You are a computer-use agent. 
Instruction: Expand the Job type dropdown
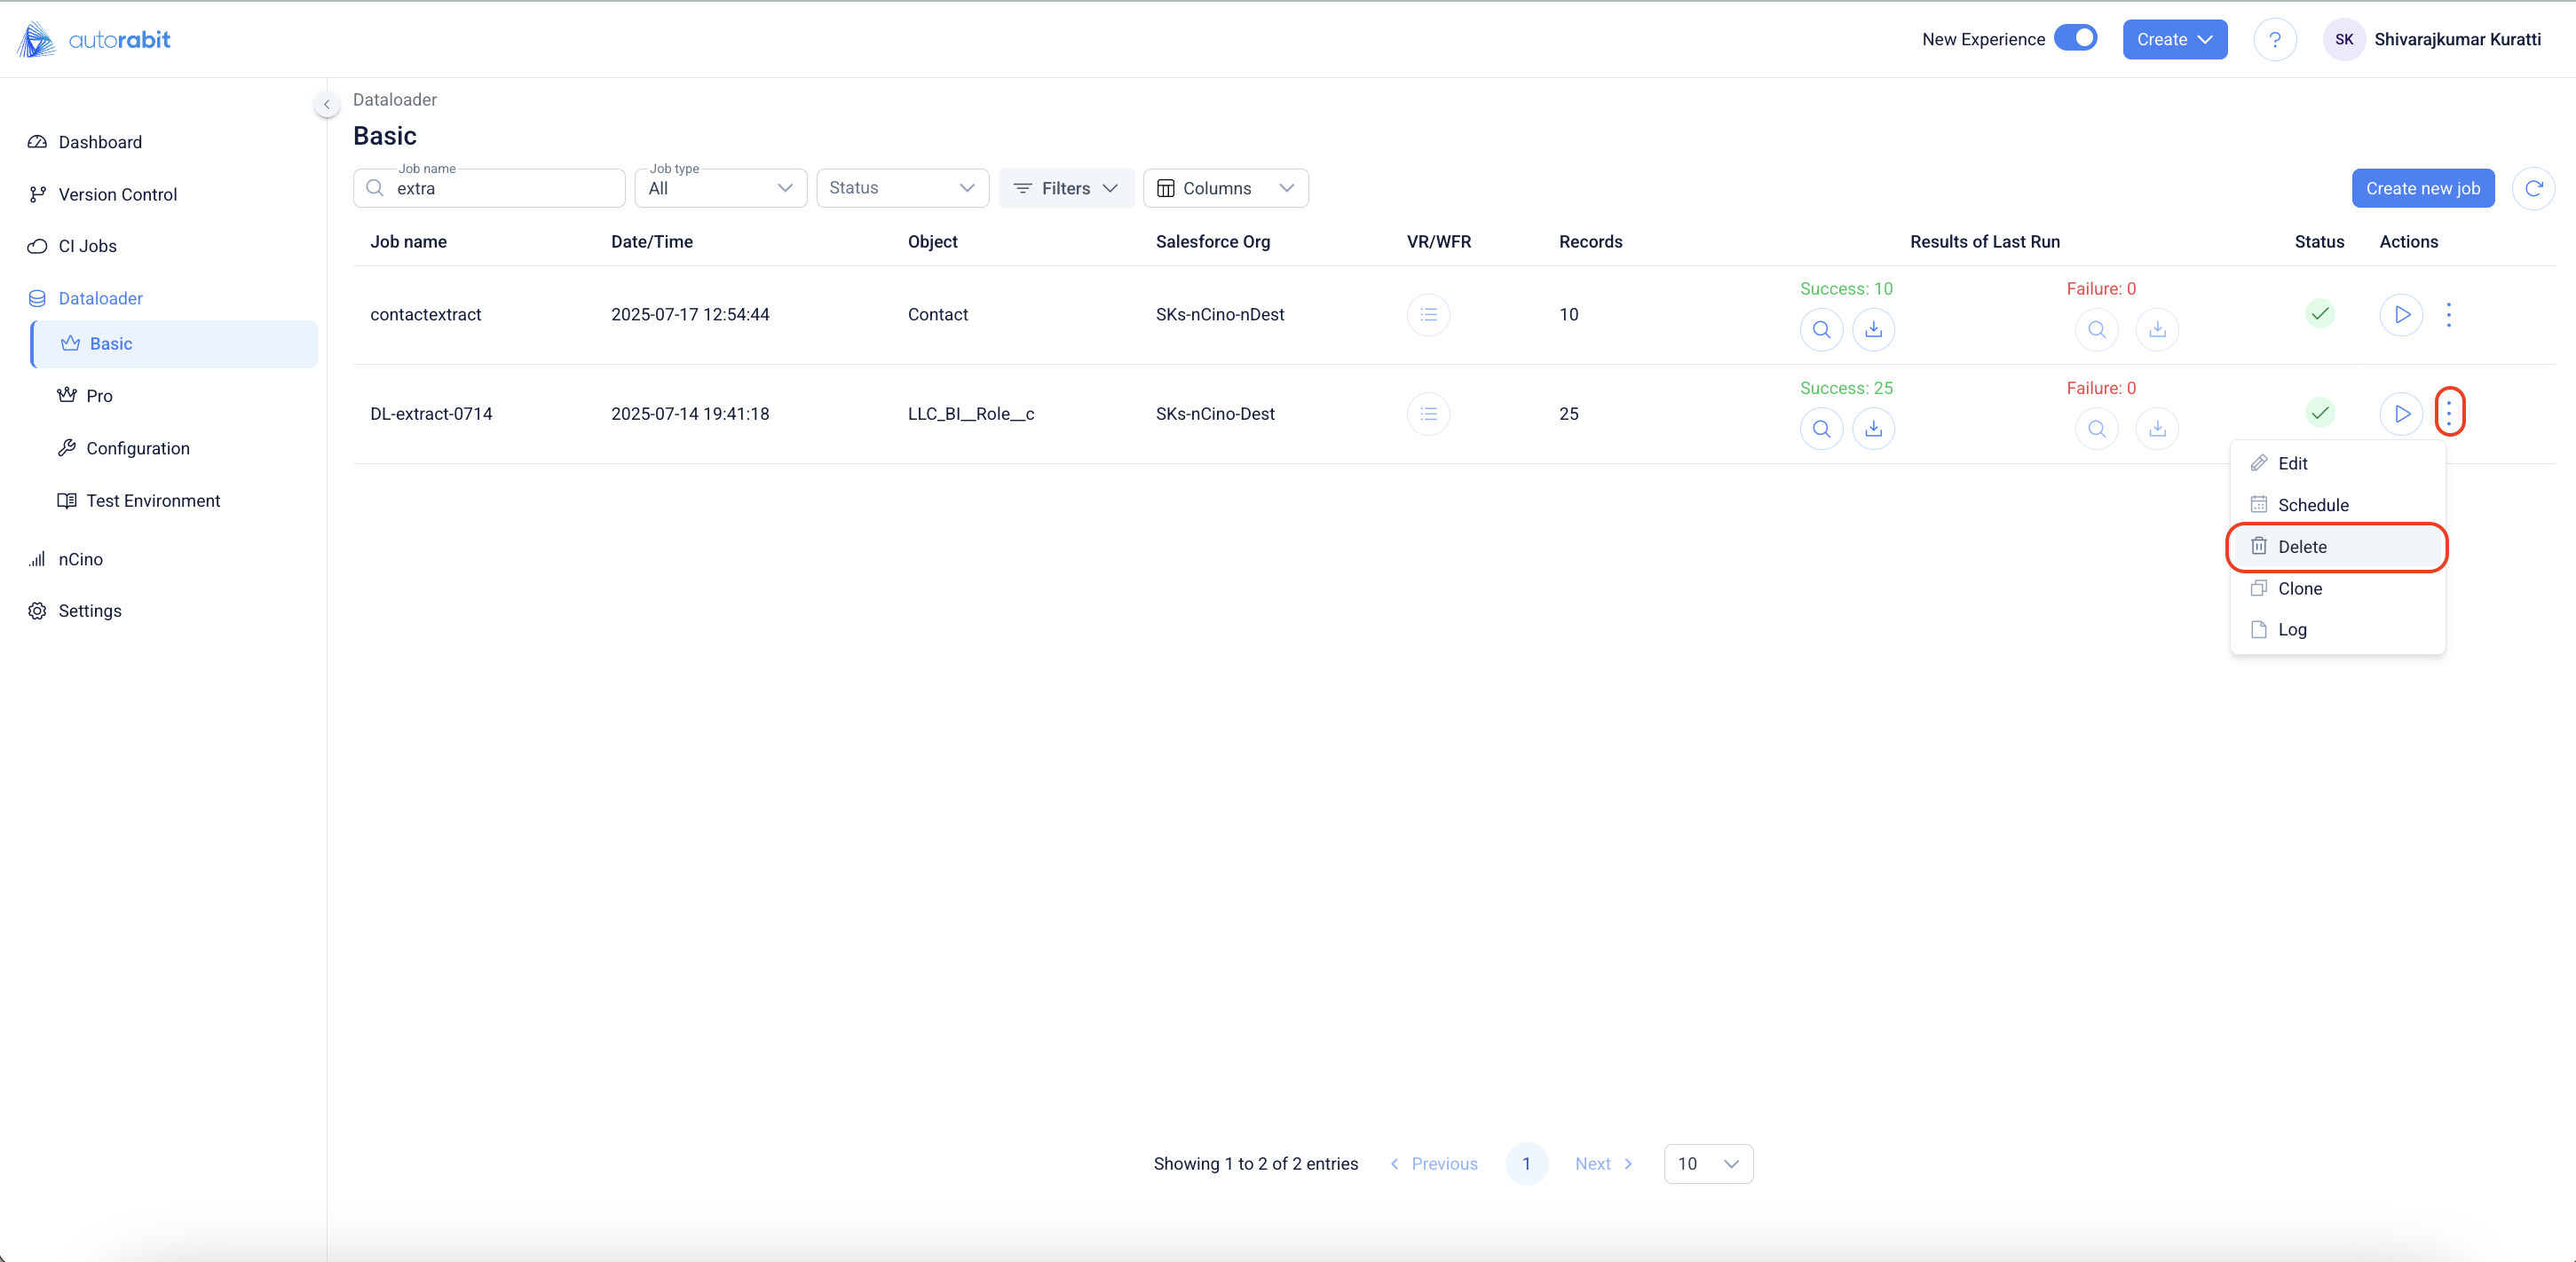(x=720, y=188)
